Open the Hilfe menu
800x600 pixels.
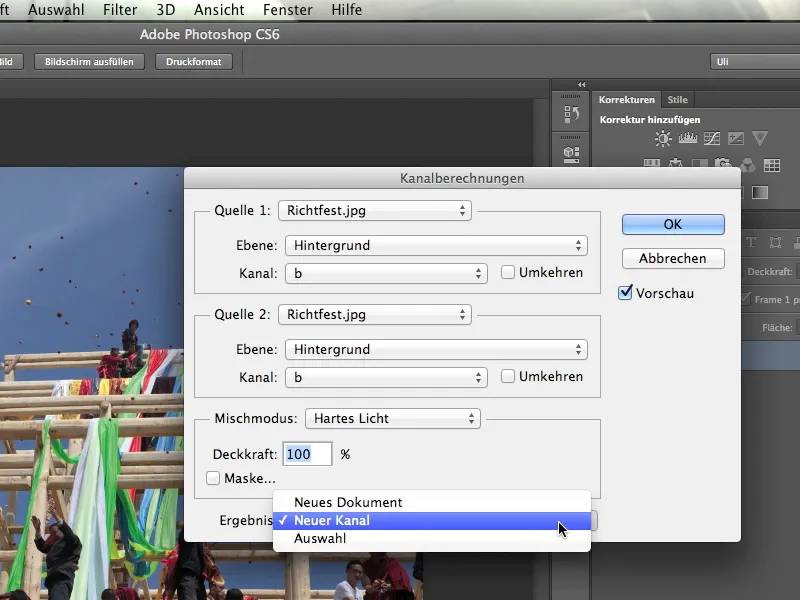pos(347,10)
